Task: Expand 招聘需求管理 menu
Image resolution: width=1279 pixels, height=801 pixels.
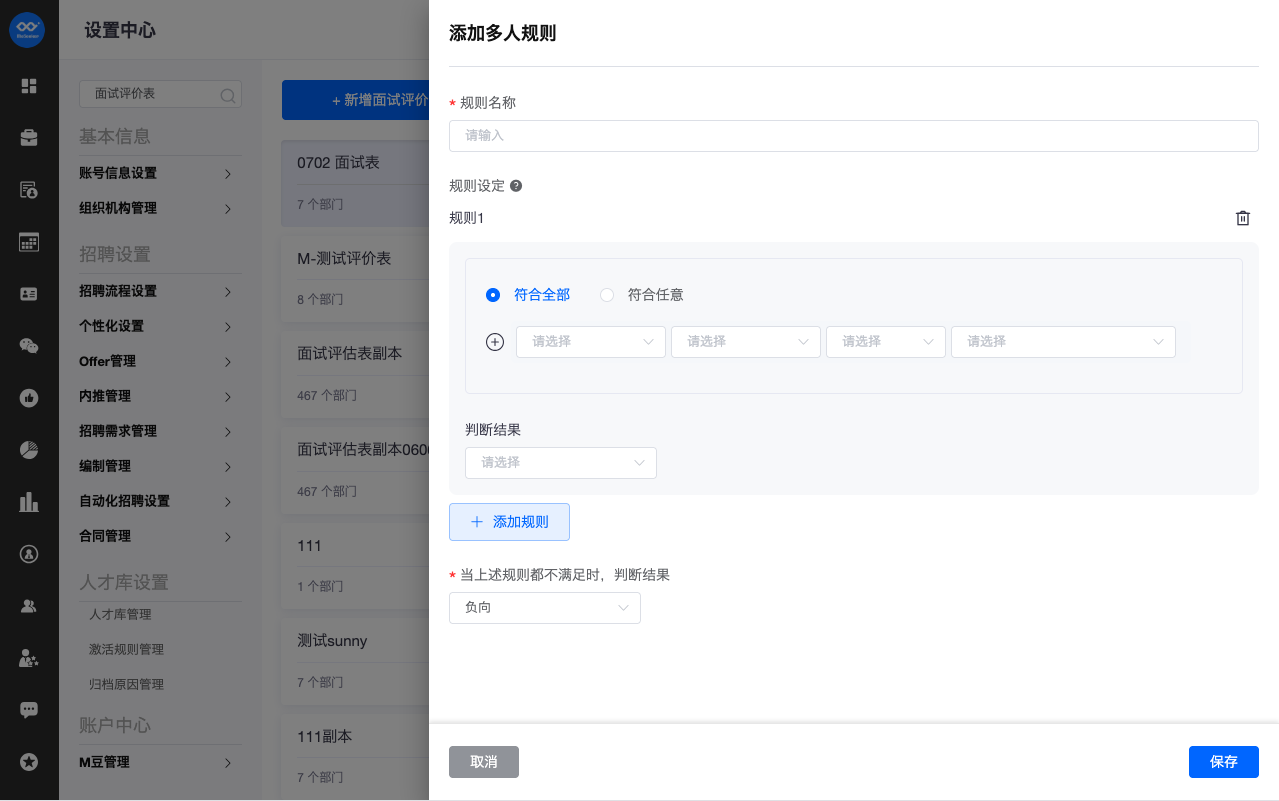Action: click(x=160, y=431)
